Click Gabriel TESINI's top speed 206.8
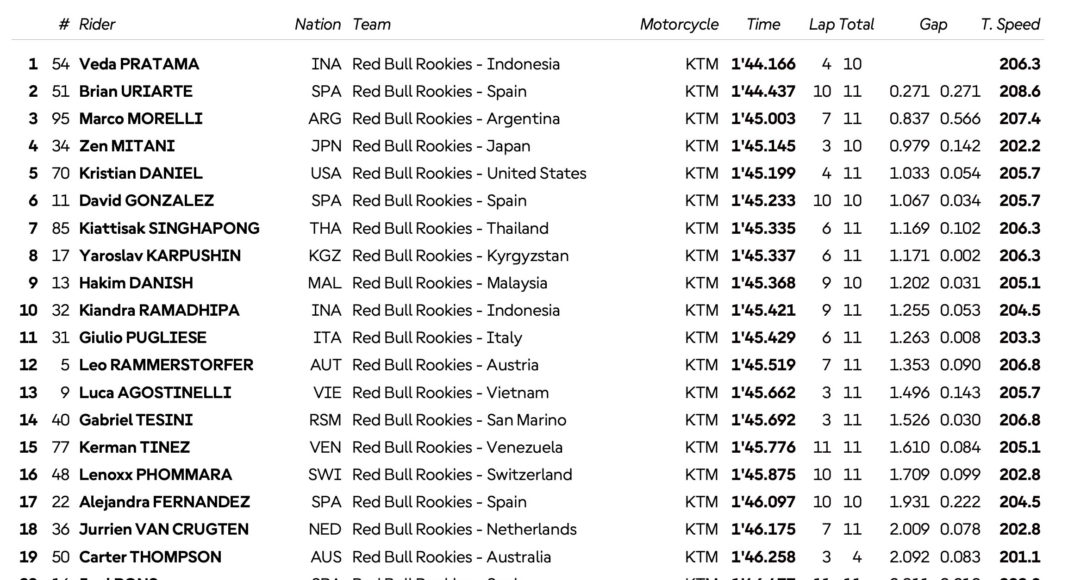The width and height of the screenshot is (1068, 580). (1019, 420)
